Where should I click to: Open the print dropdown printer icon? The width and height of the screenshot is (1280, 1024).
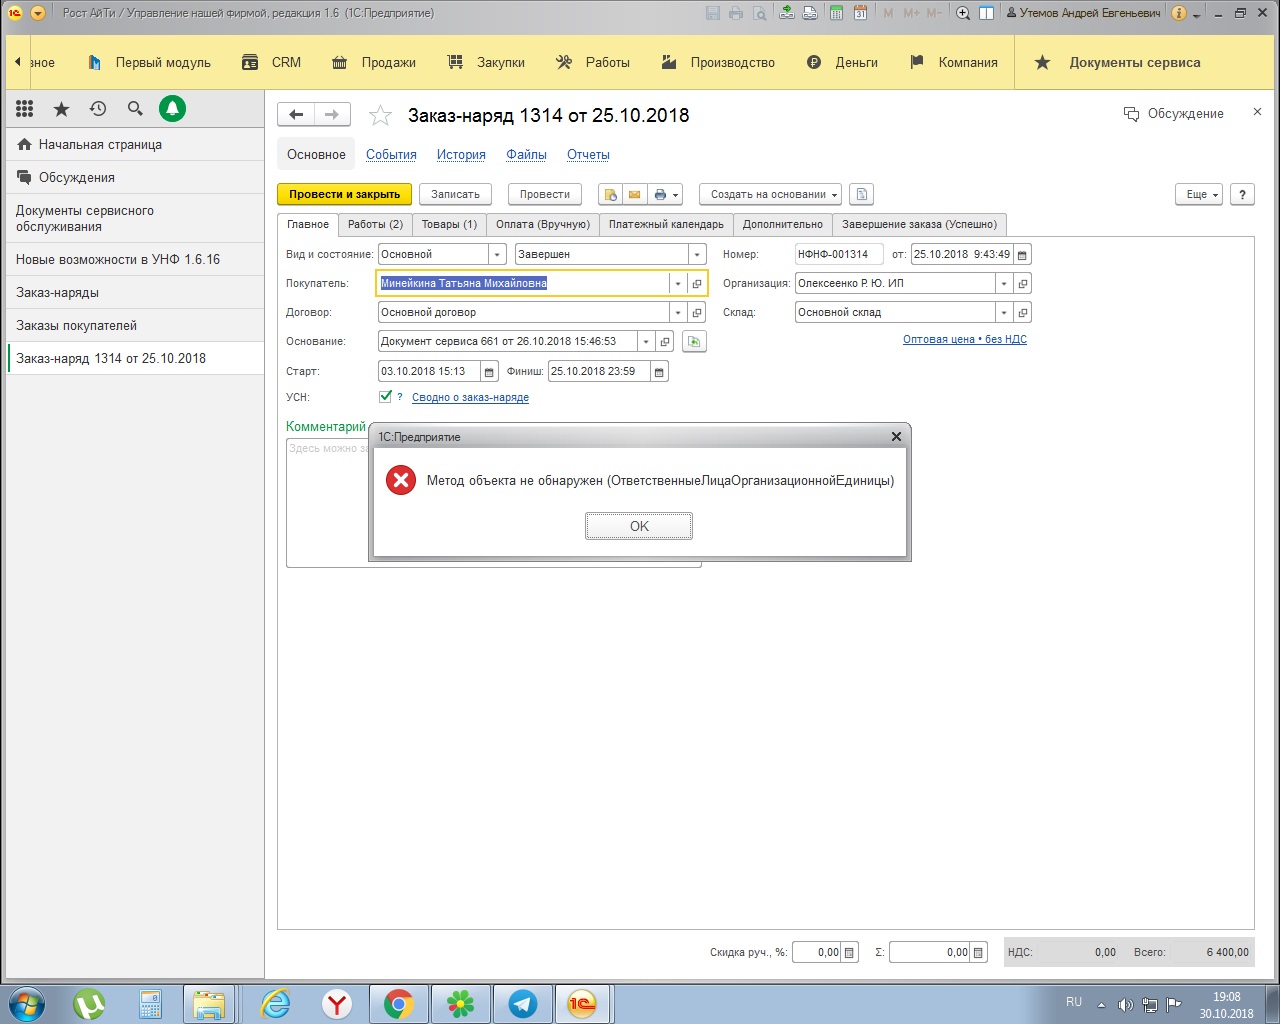pyautogui.click(x=666, y=195)
